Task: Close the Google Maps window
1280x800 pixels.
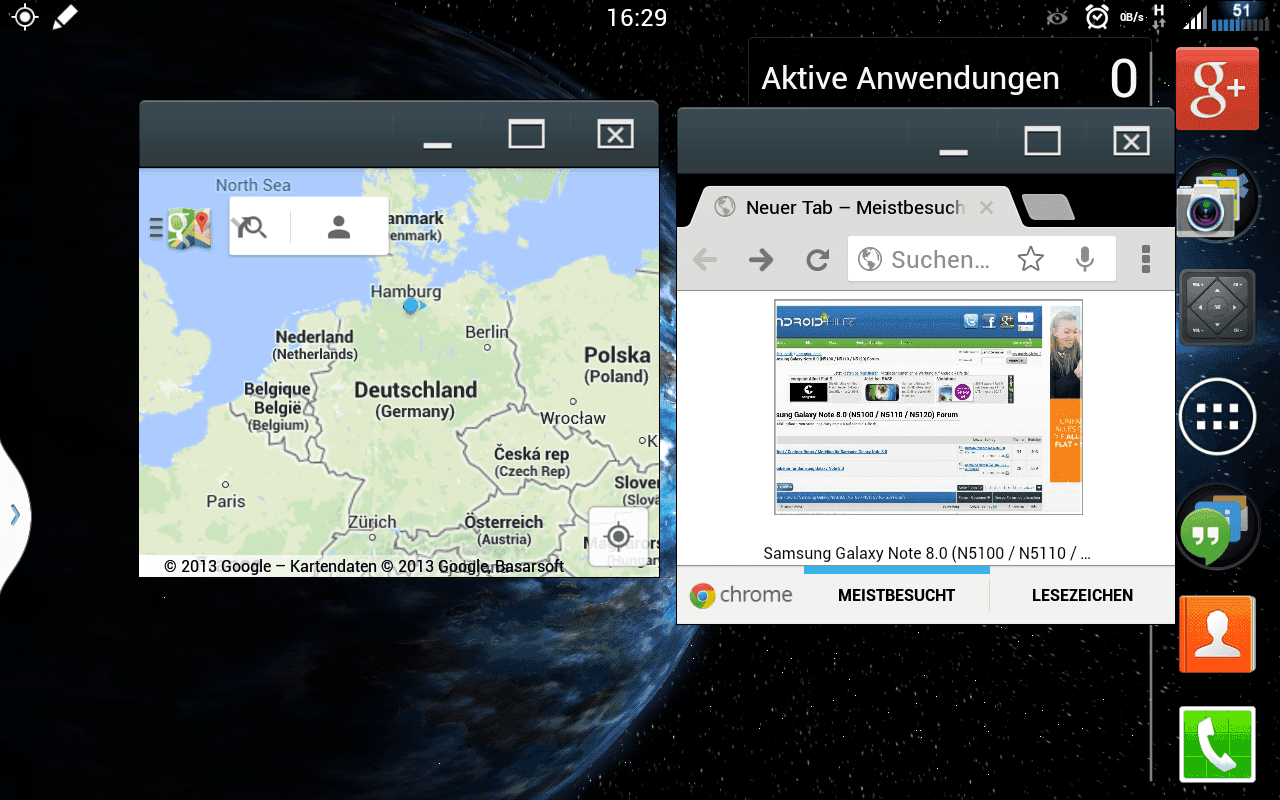Action: point(615,134)
